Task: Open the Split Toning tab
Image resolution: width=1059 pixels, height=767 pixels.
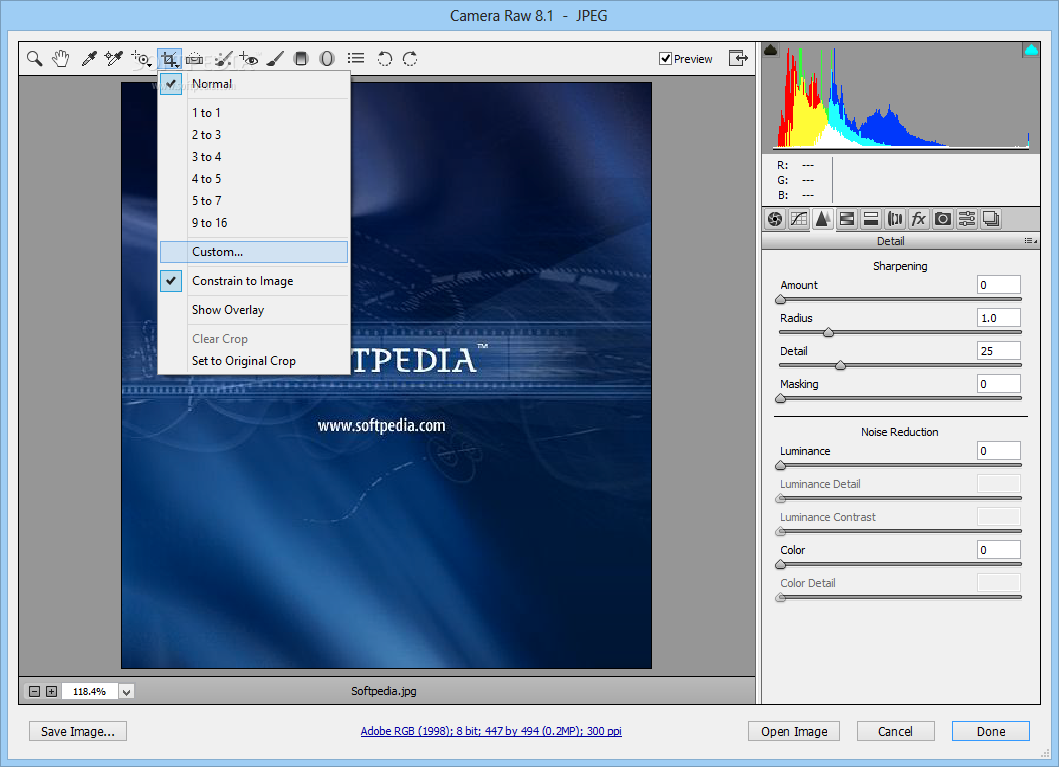Action: [x=871, y=219]
